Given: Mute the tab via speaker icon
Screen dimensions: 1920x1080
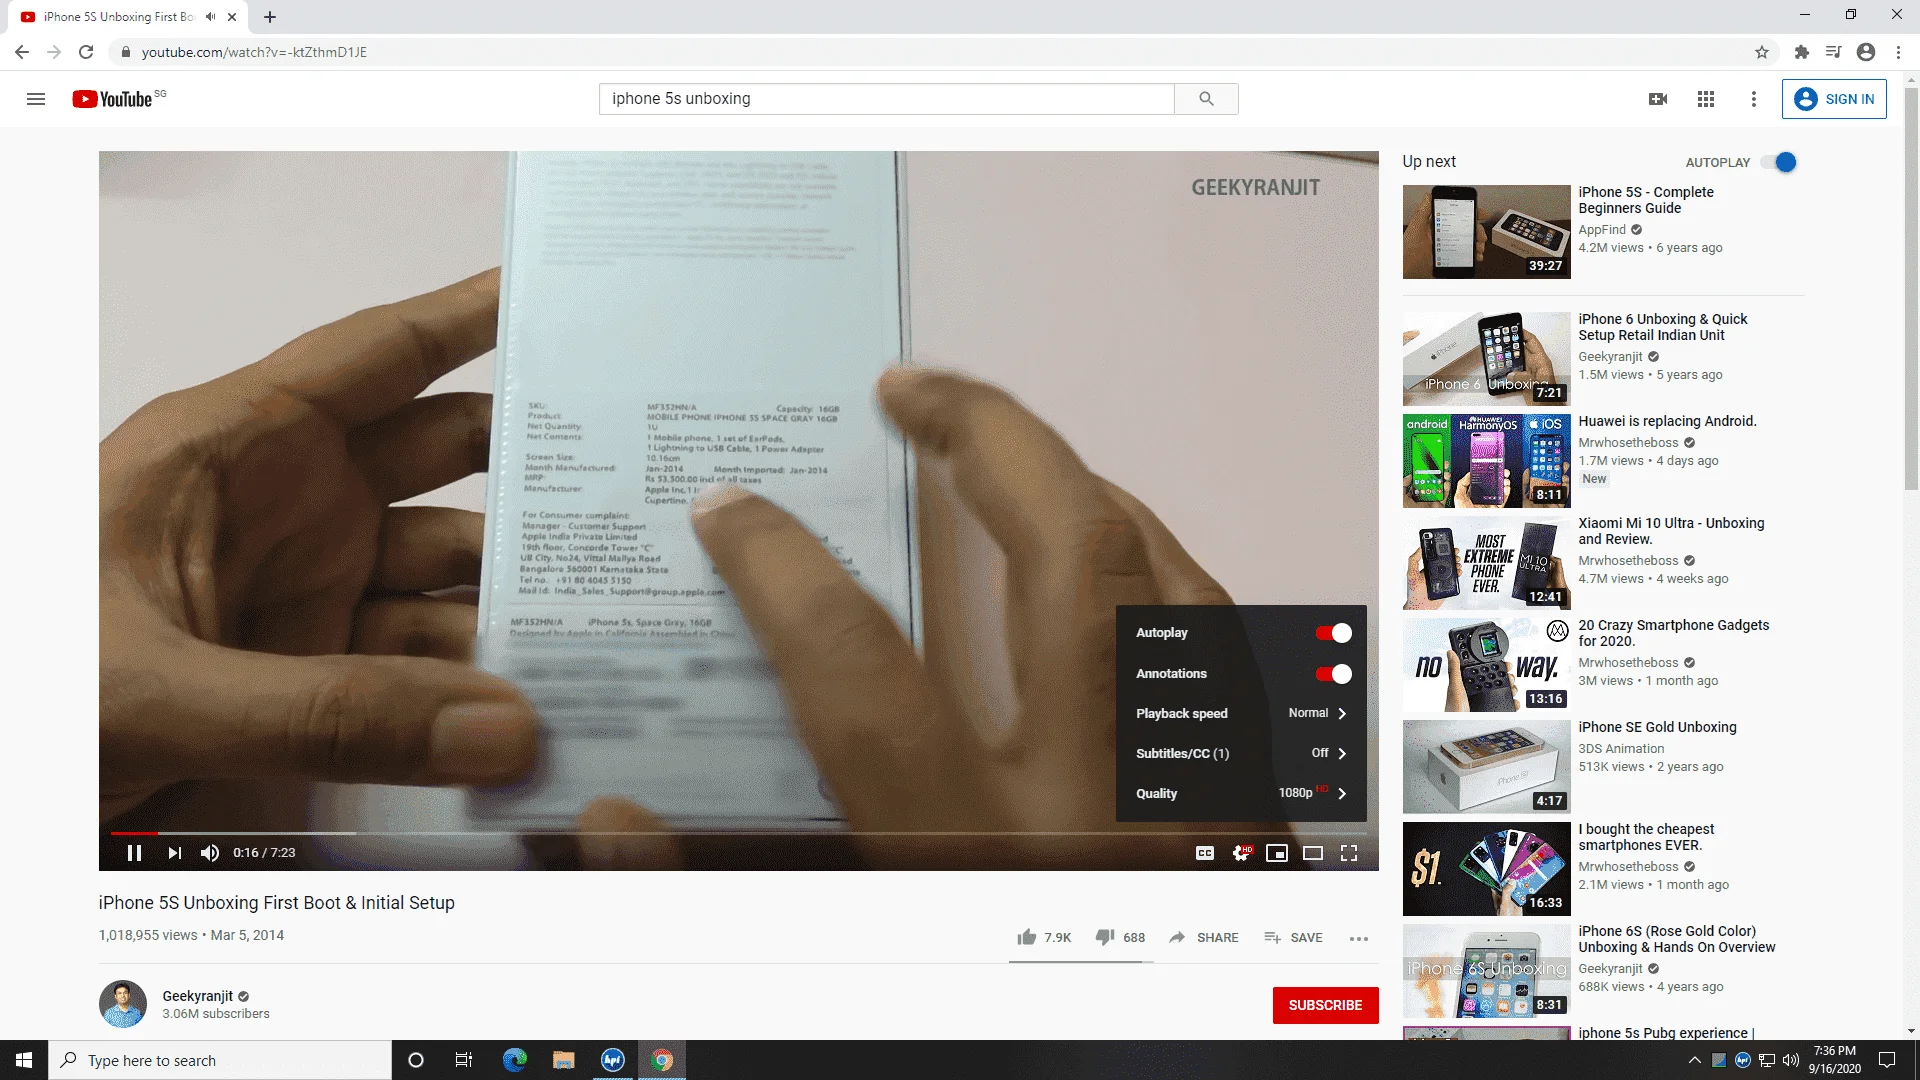Looking at the screenshot, I should tap(210, 17).
